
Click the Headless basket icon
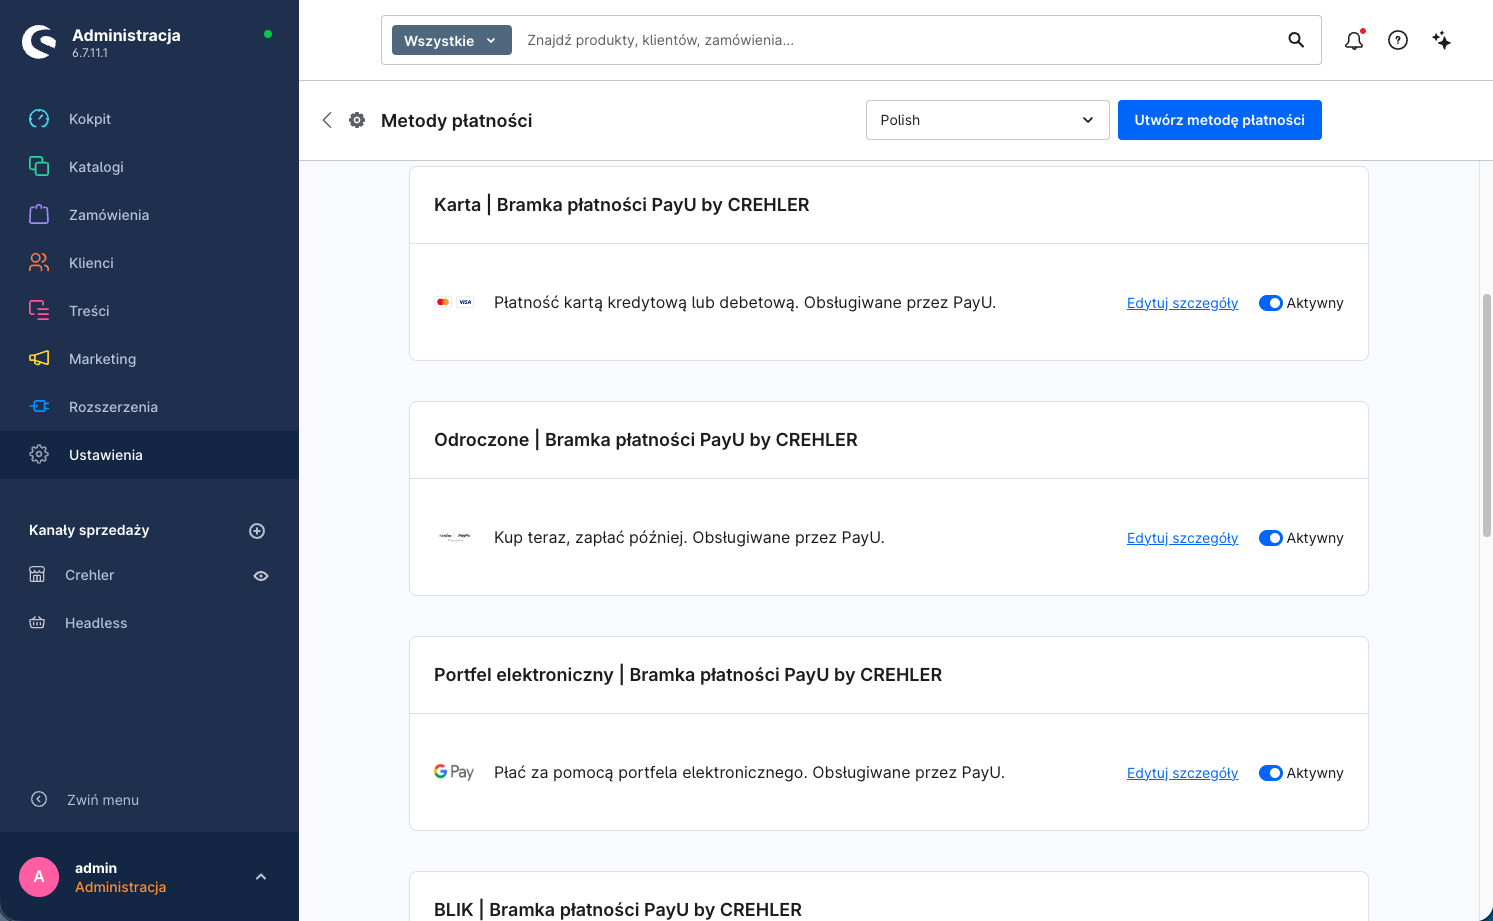tap(37, 623)
